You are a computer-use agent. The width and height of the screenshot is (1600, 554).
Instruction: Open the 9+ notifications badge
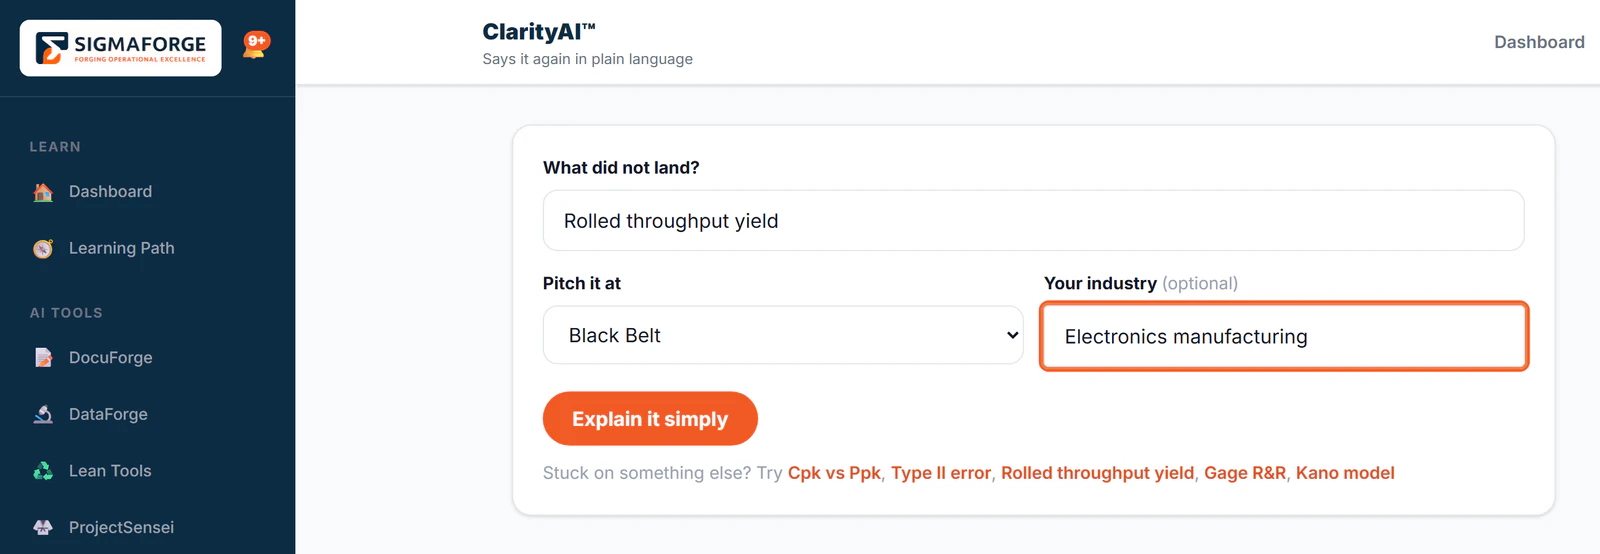coord(256,44)
